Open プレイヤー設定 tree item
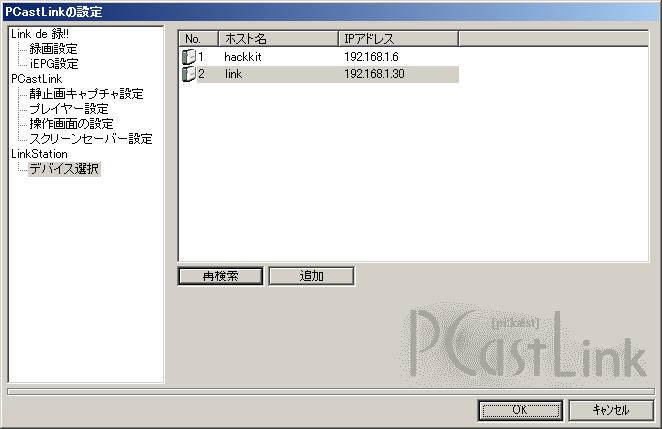This screenshot has height=429, width=662. click(x=69, y=109)
